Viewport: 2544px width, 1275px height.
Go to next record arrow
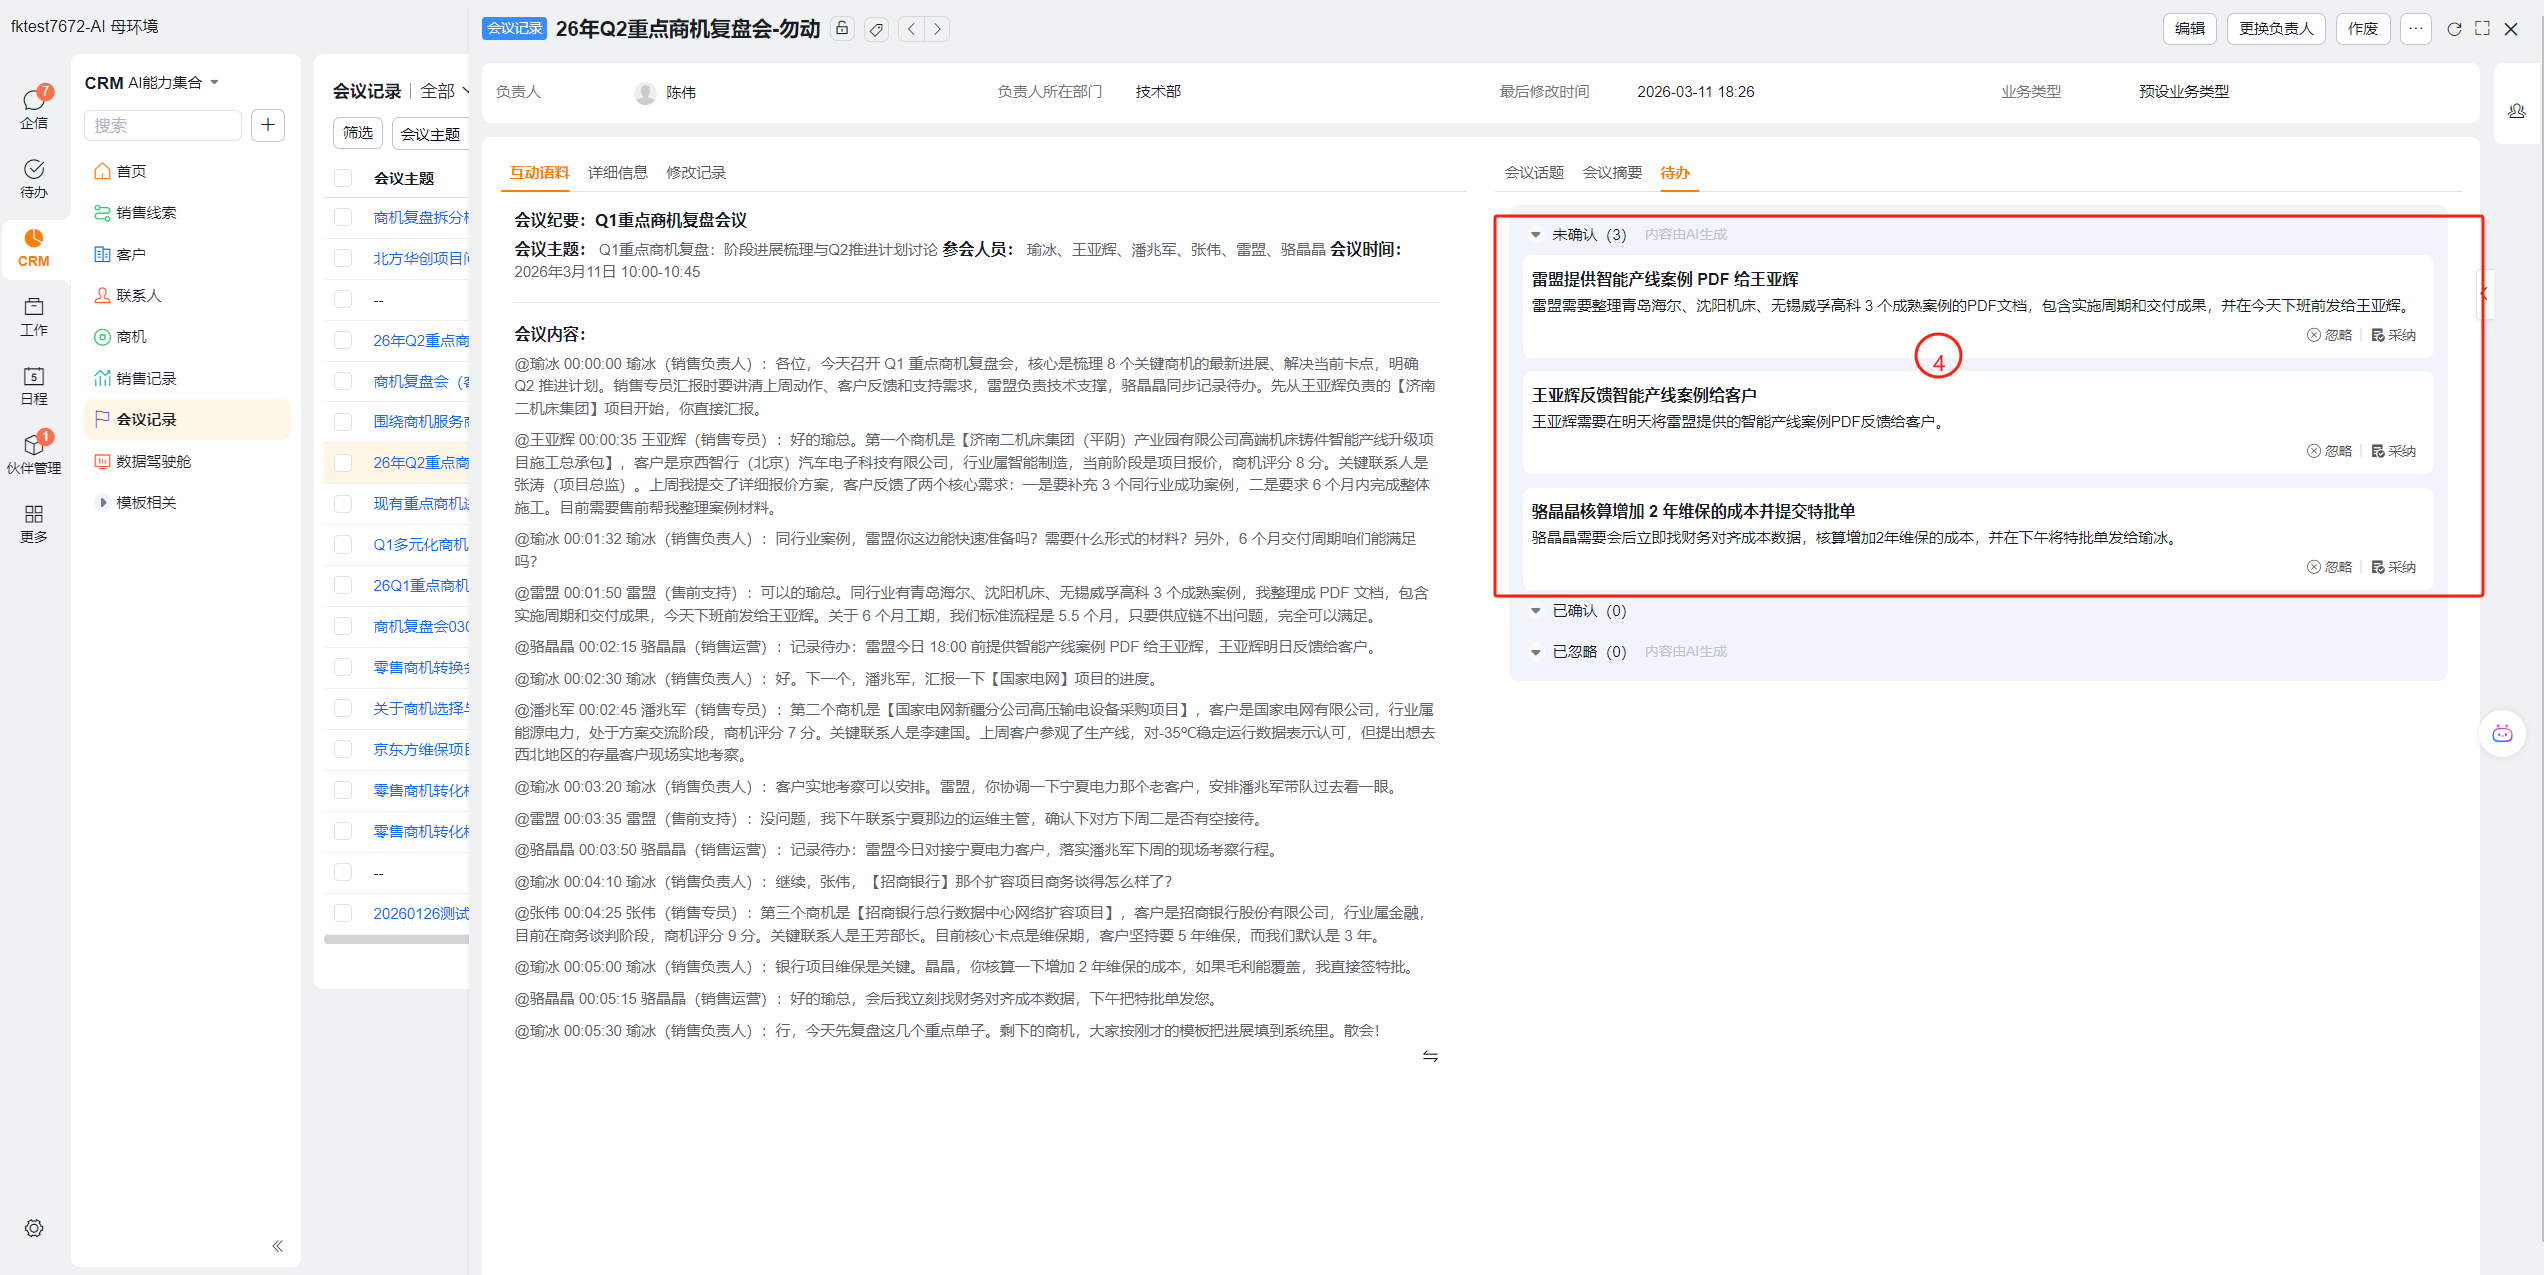937,29
